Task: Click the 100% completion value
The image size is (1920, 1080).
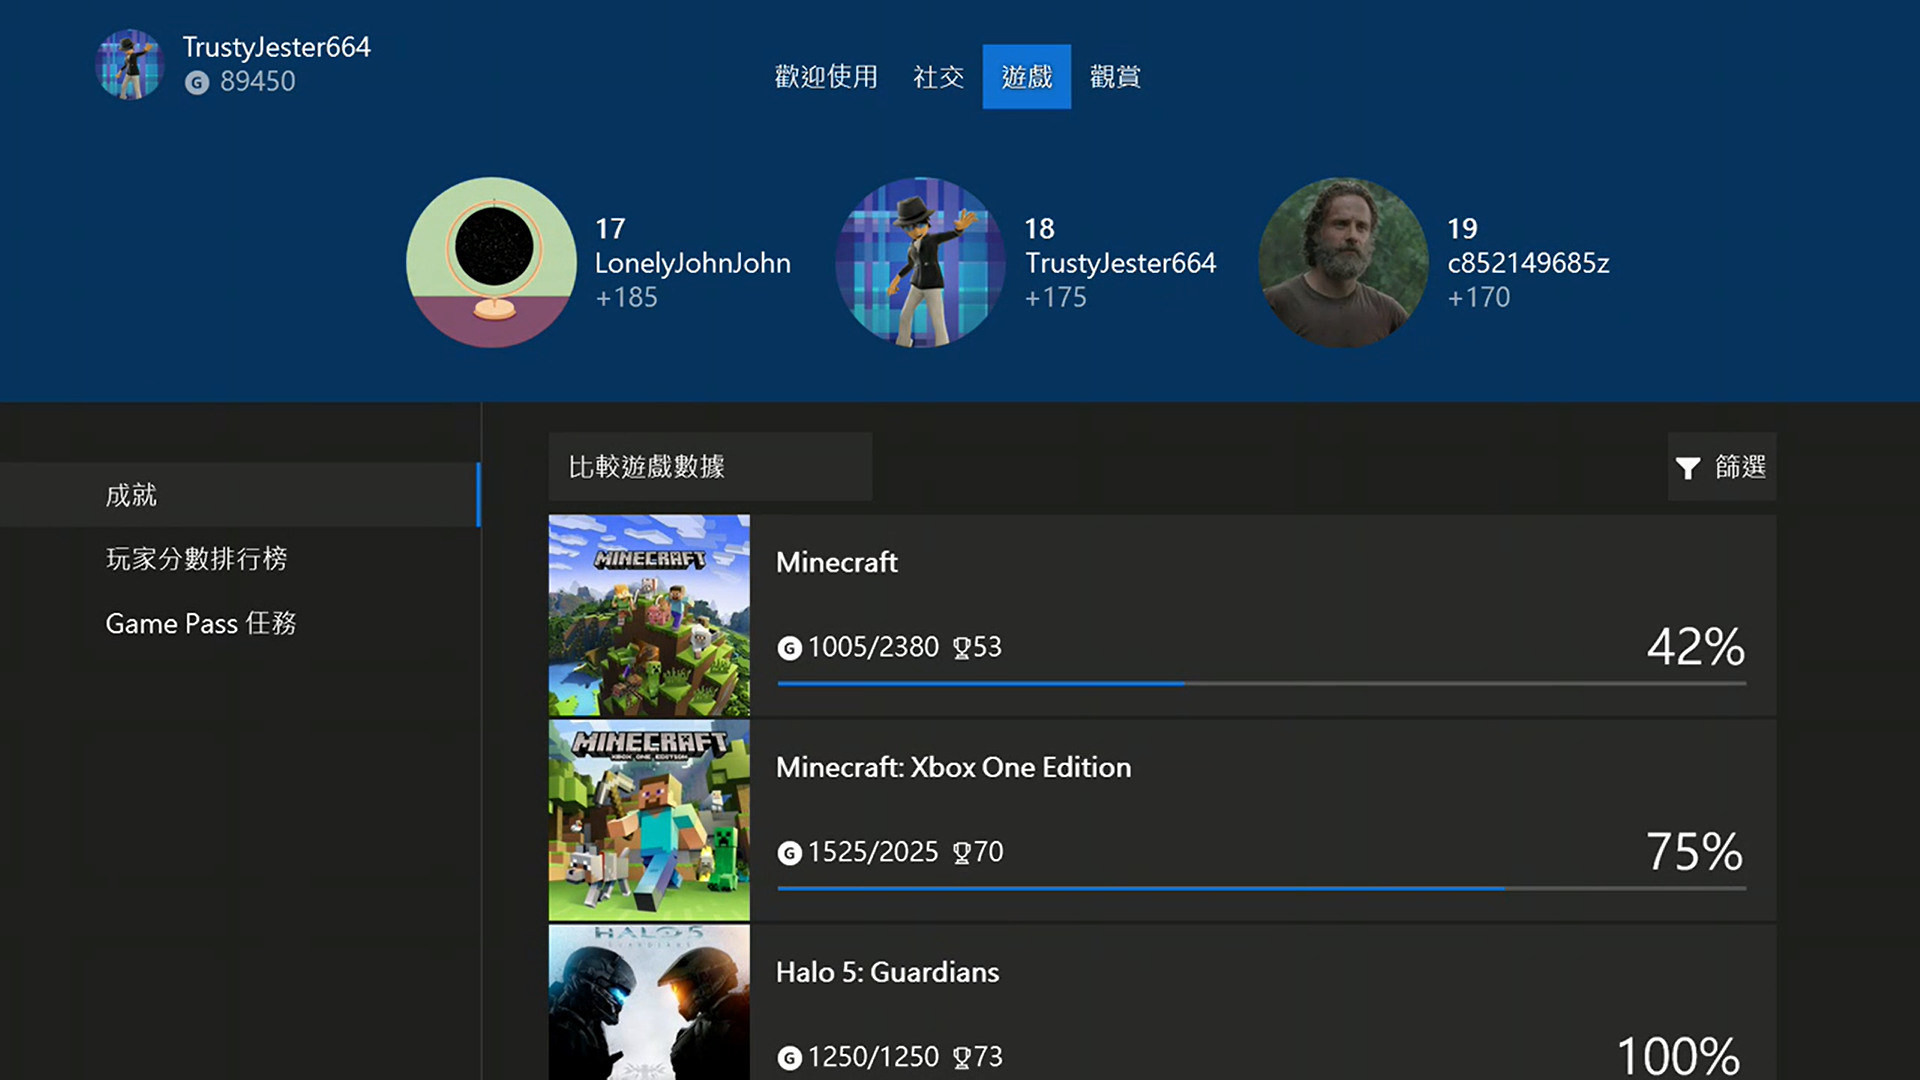Action: coord(1679,1056)
